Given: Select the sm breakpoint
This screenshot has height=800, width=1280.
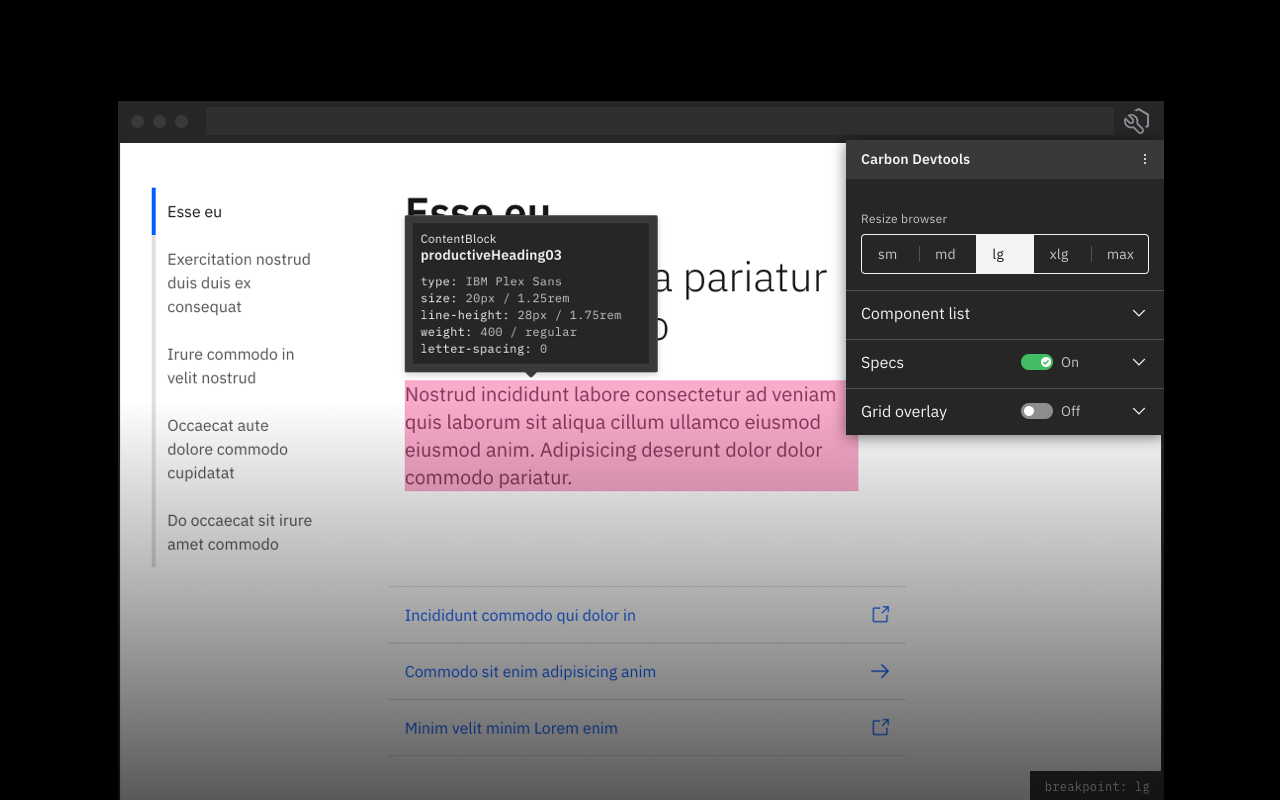Looking at the screenshot, I should click(x=887, y=254).
